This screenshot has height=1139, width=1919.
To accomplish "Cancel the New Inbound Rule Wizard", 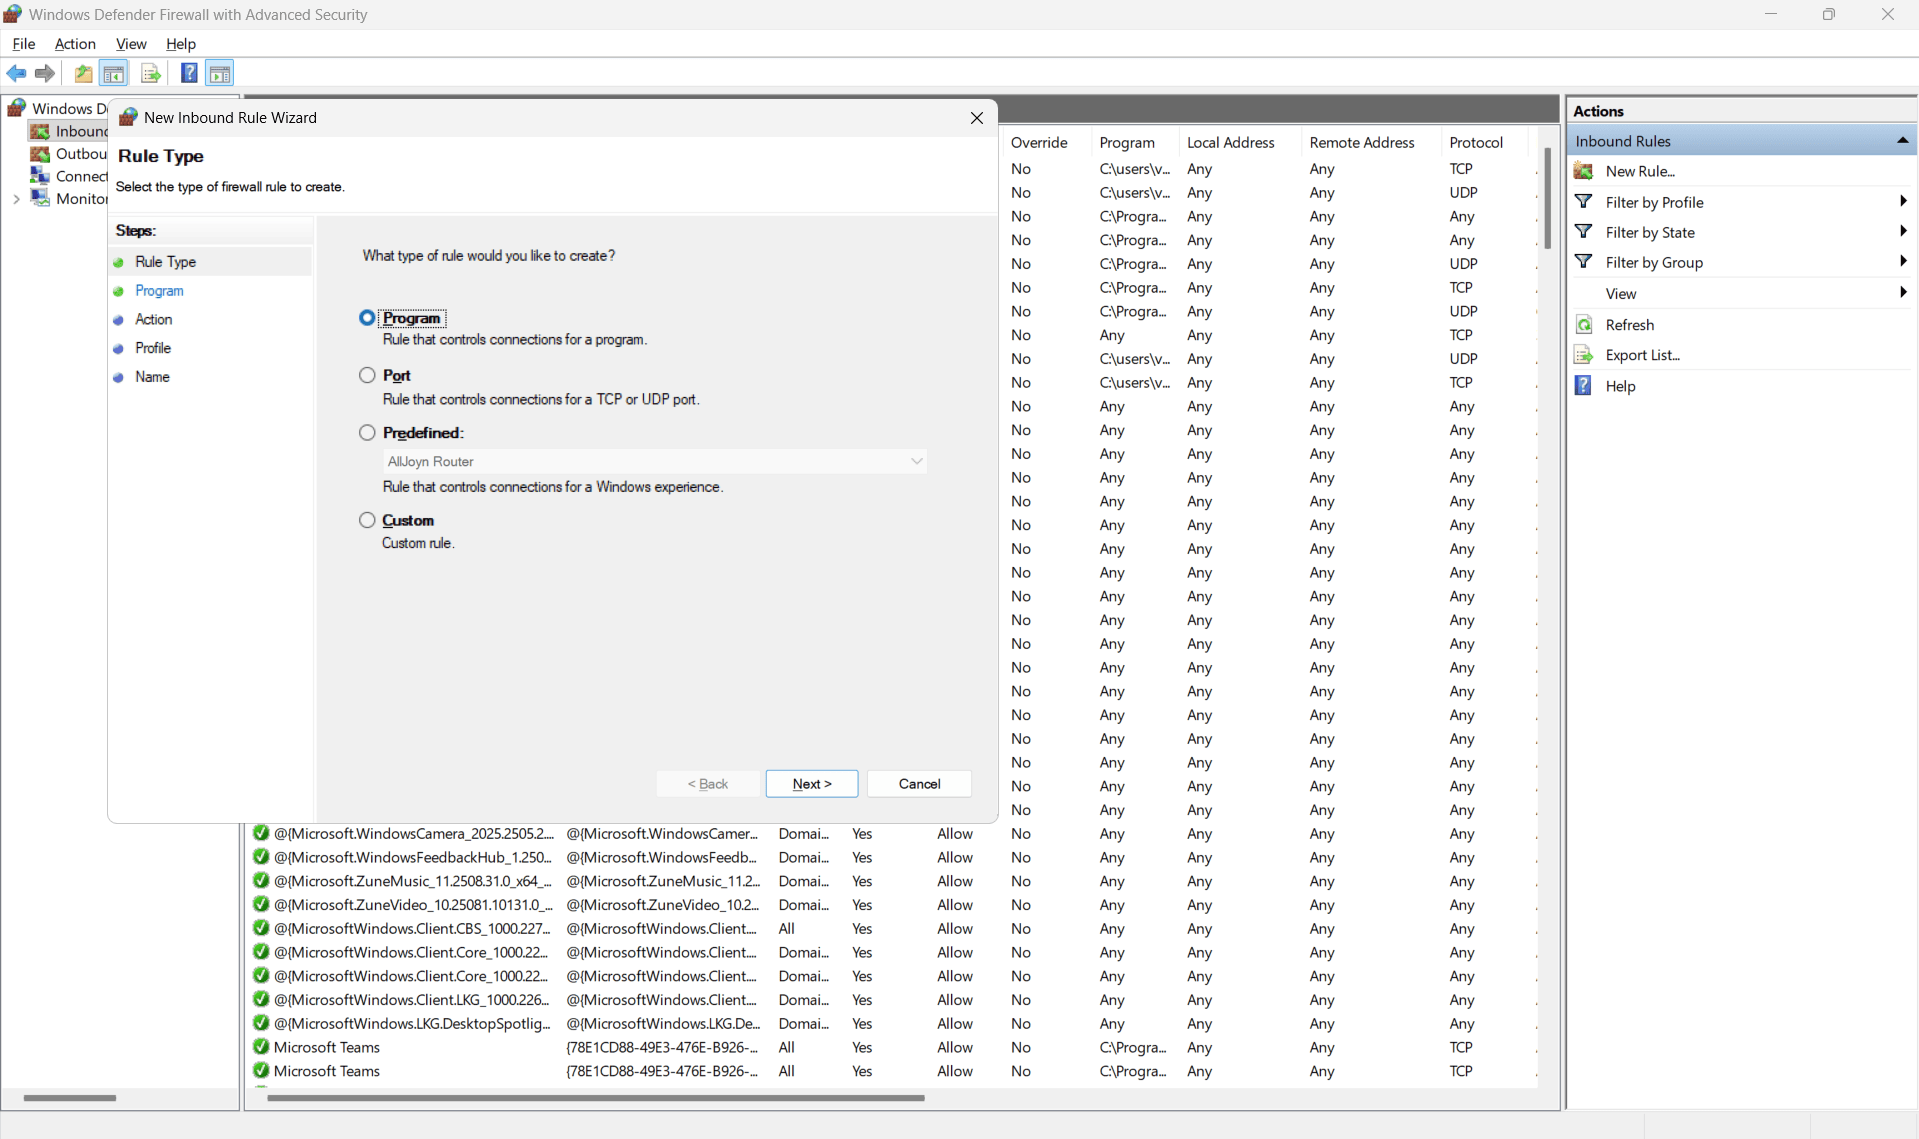I will (918, 784).
